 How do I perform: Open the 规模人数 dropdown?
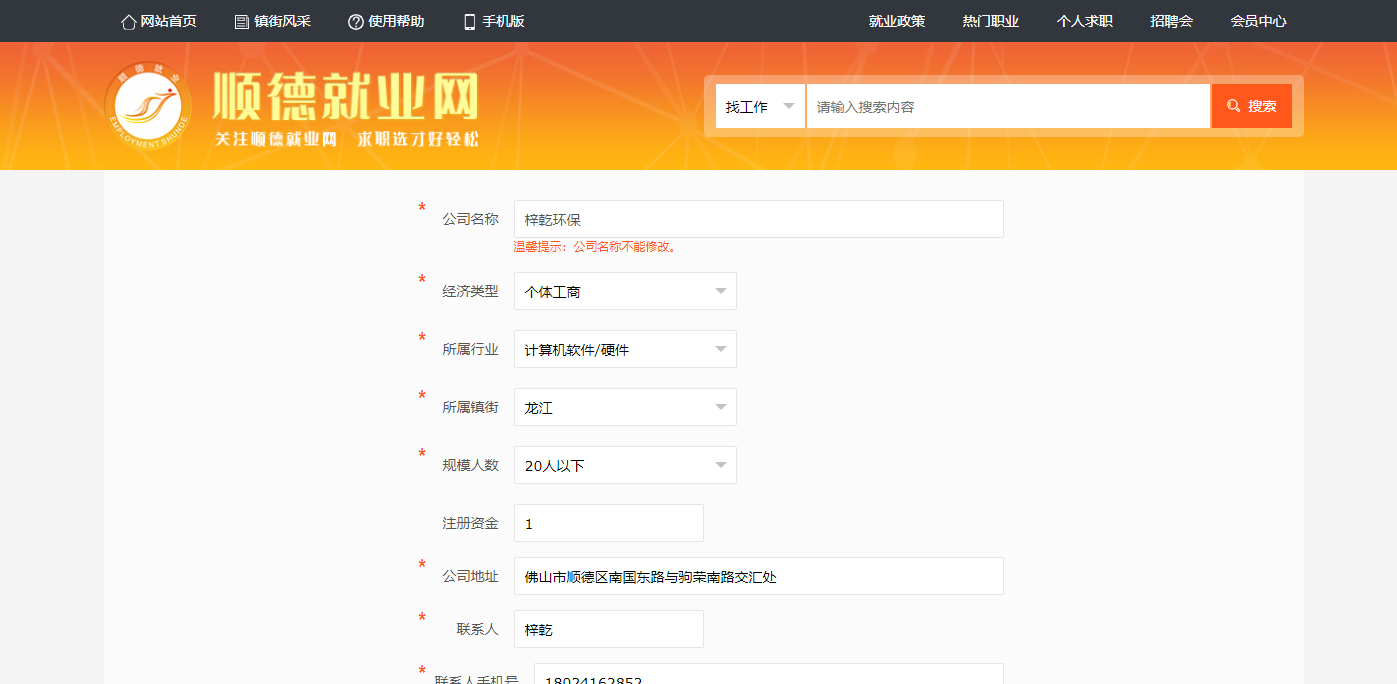[625, 466]
